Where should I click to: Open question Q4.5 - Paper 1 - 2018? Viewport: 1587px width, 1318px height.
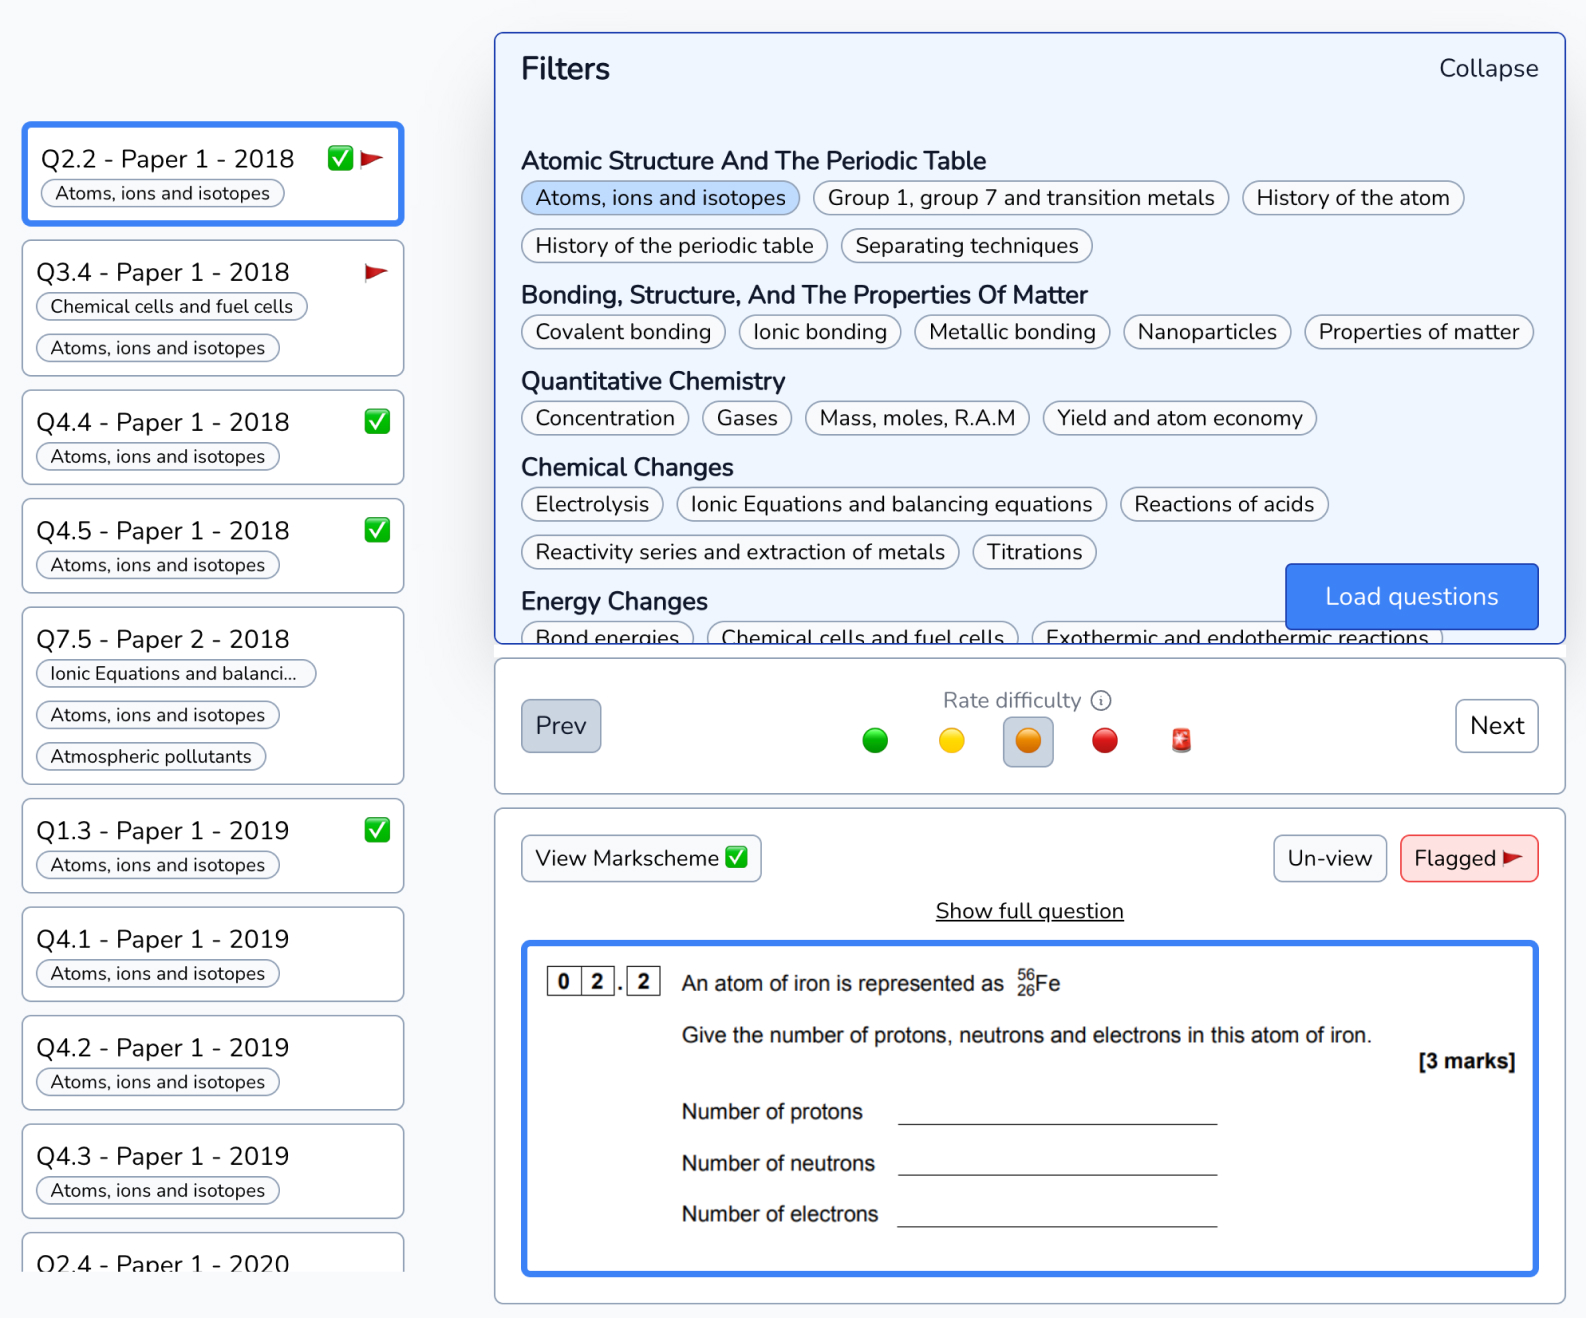213,546
